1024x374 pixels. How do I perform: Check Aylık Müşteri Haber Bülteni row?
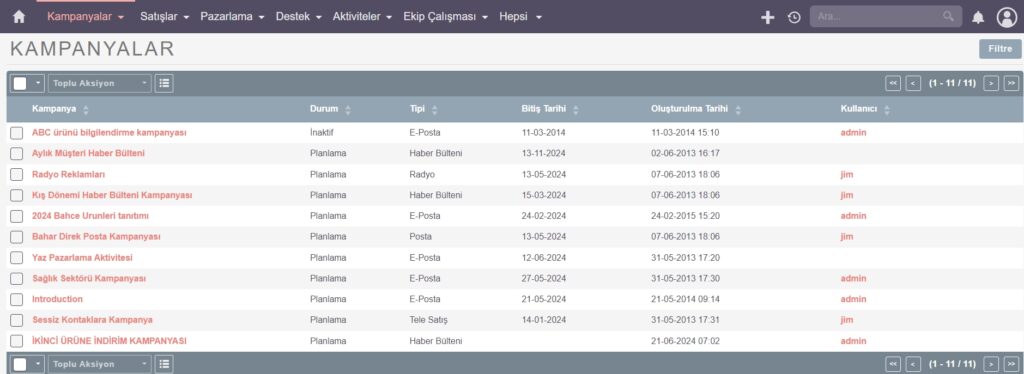tap(16, 153)
